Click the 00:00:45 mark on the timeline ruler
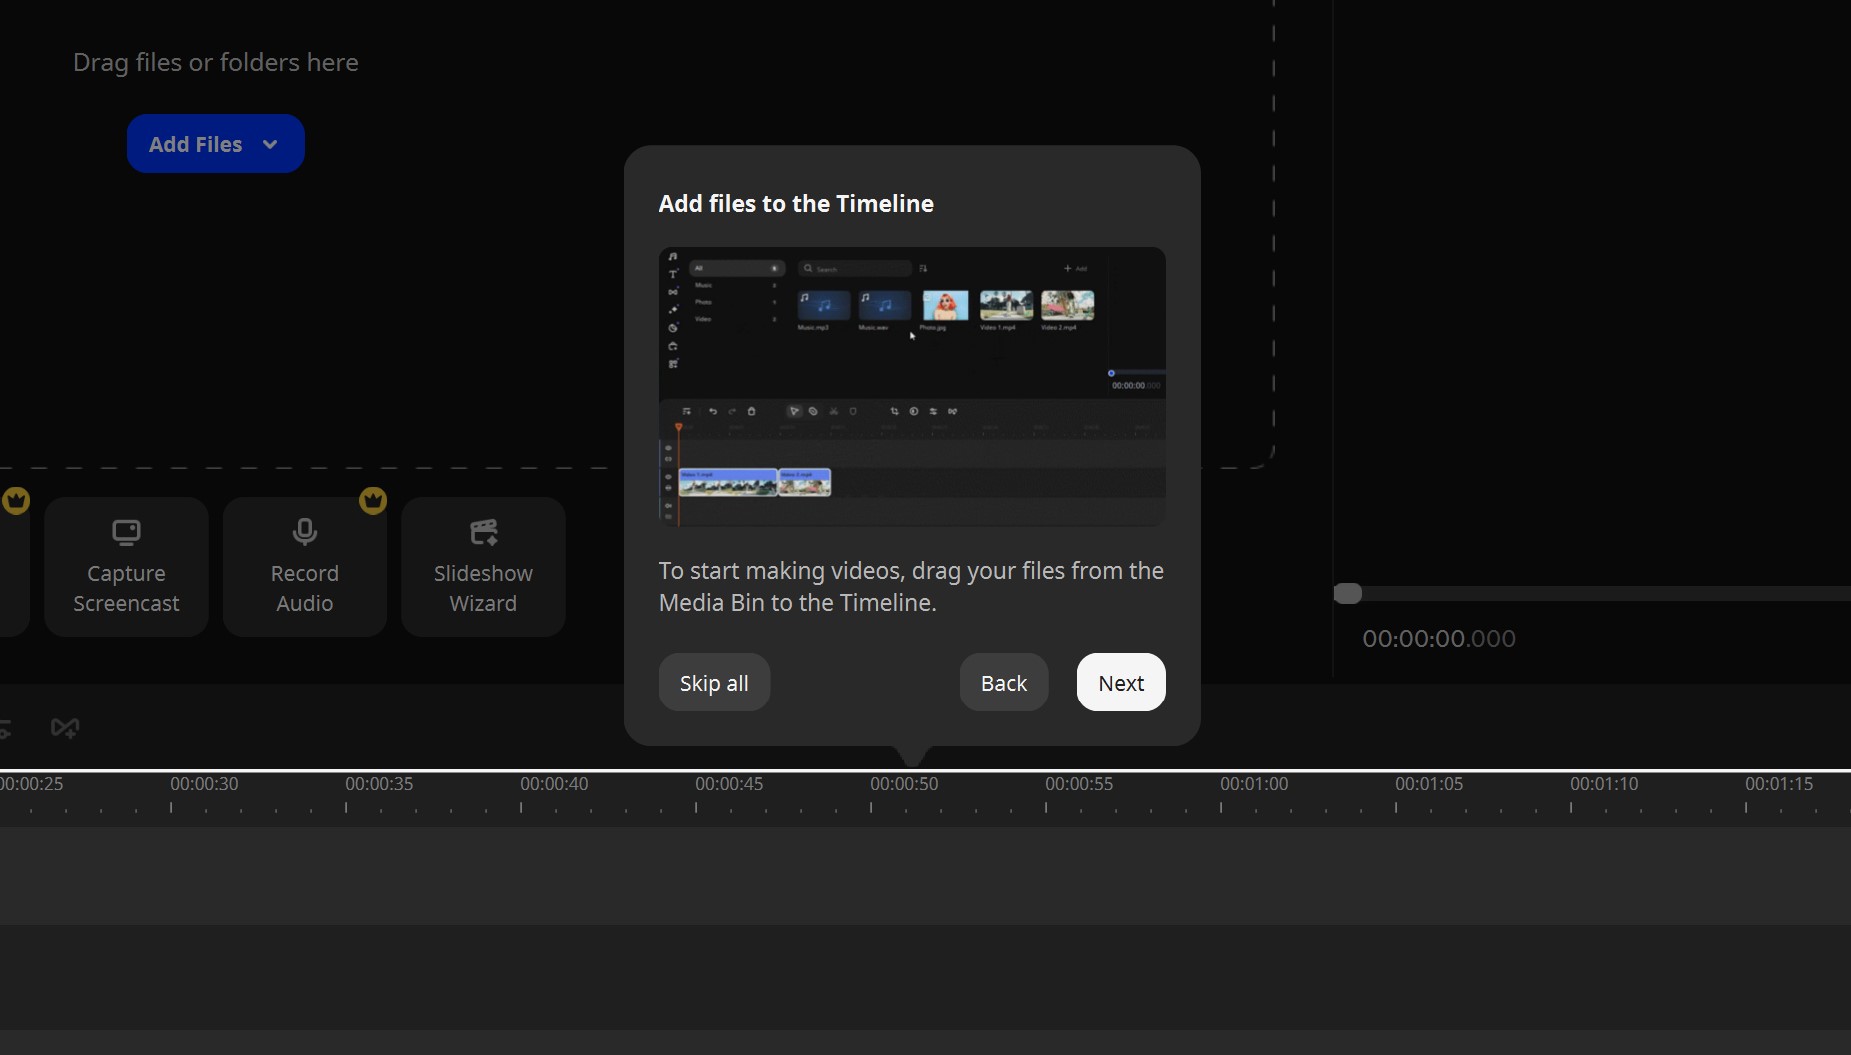Viewport: 1851px width, 1055px height. pos(728,784)
